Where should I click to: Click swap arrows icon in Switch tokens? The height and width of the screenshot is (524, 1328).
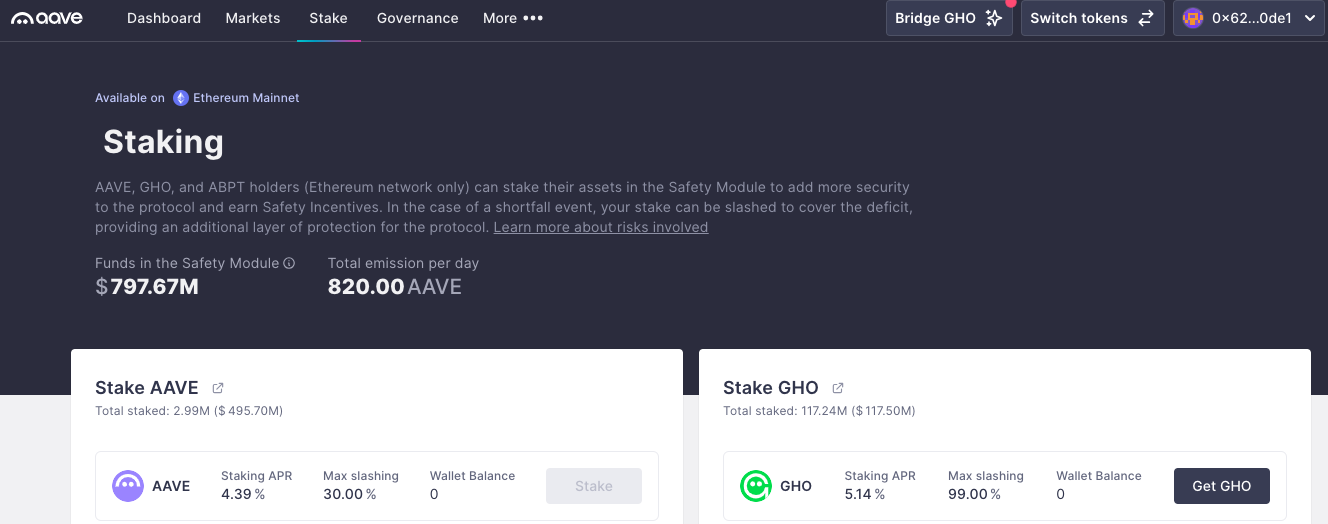pos(1146,18)
